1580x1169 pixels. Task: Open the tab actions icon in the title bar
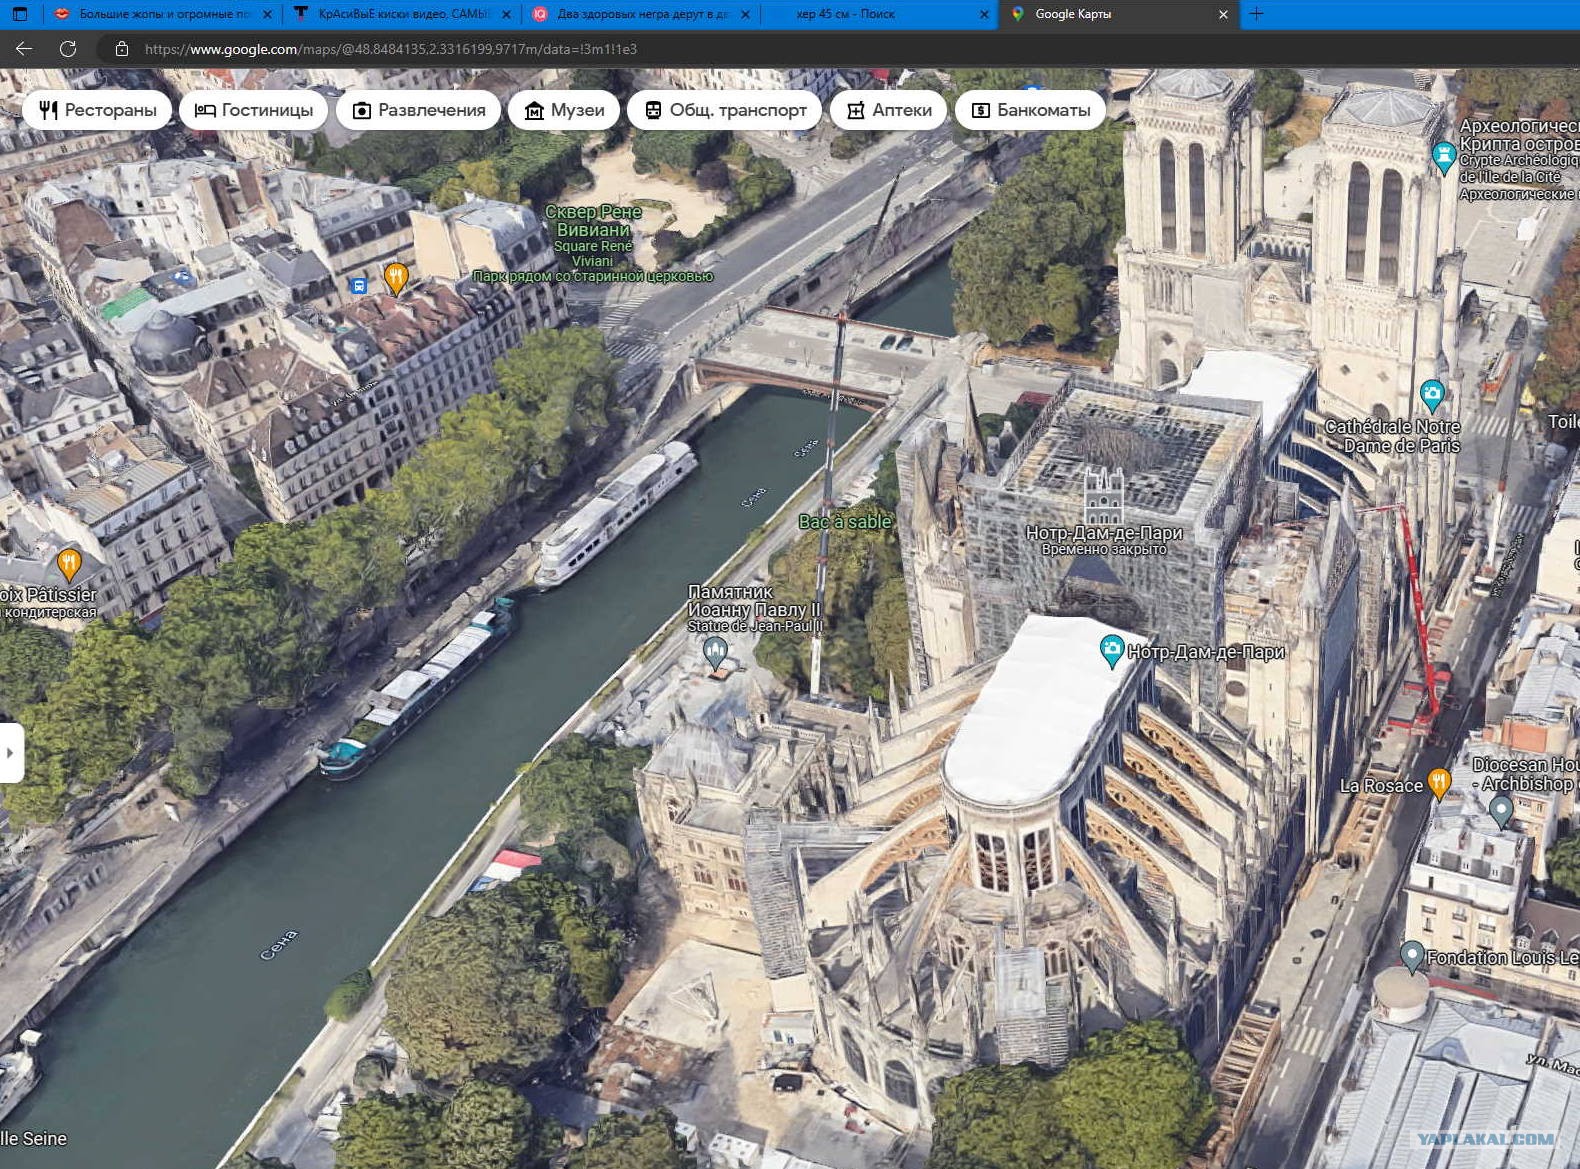(x=20, y=14)
